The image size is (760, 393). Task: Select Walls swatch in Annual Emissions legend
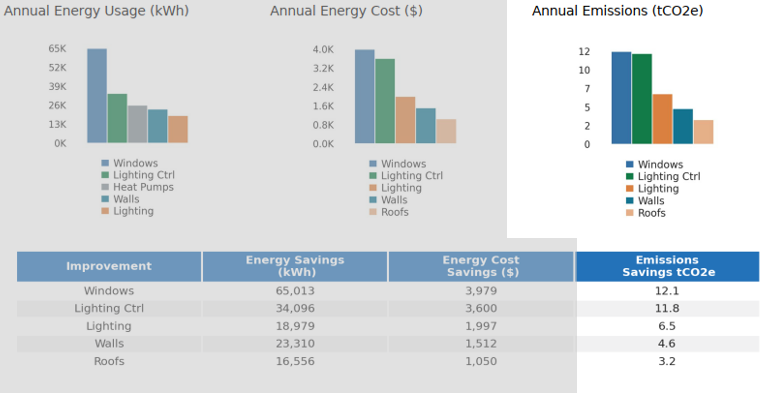[x=630, y=201]
